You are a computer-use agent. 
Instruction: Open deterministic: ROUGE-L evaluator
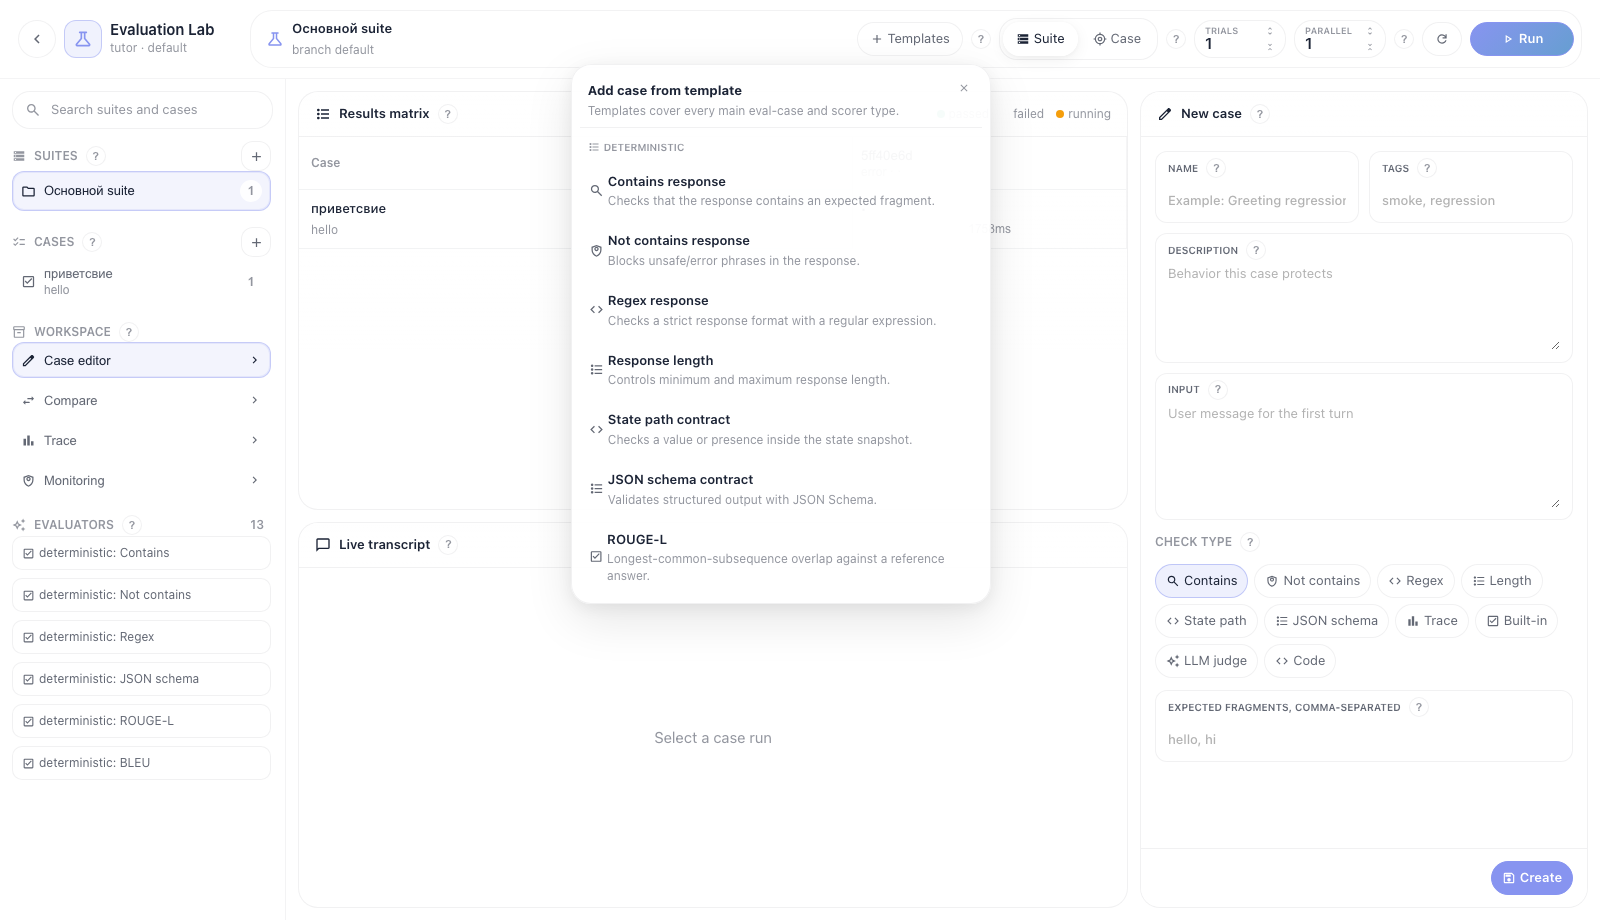tap(141, 721)
